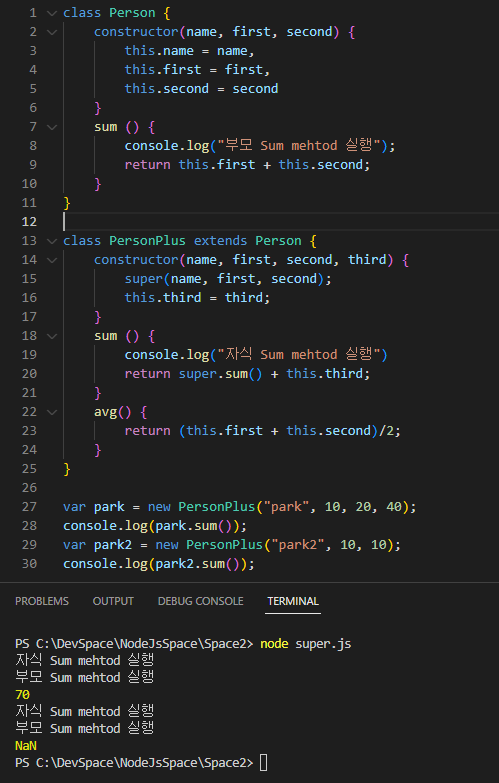This screenshot has width=499, height=783.
Task: Click the last '부모 Sum mehtod 실행' terminal line
Action: coord(84,728)
